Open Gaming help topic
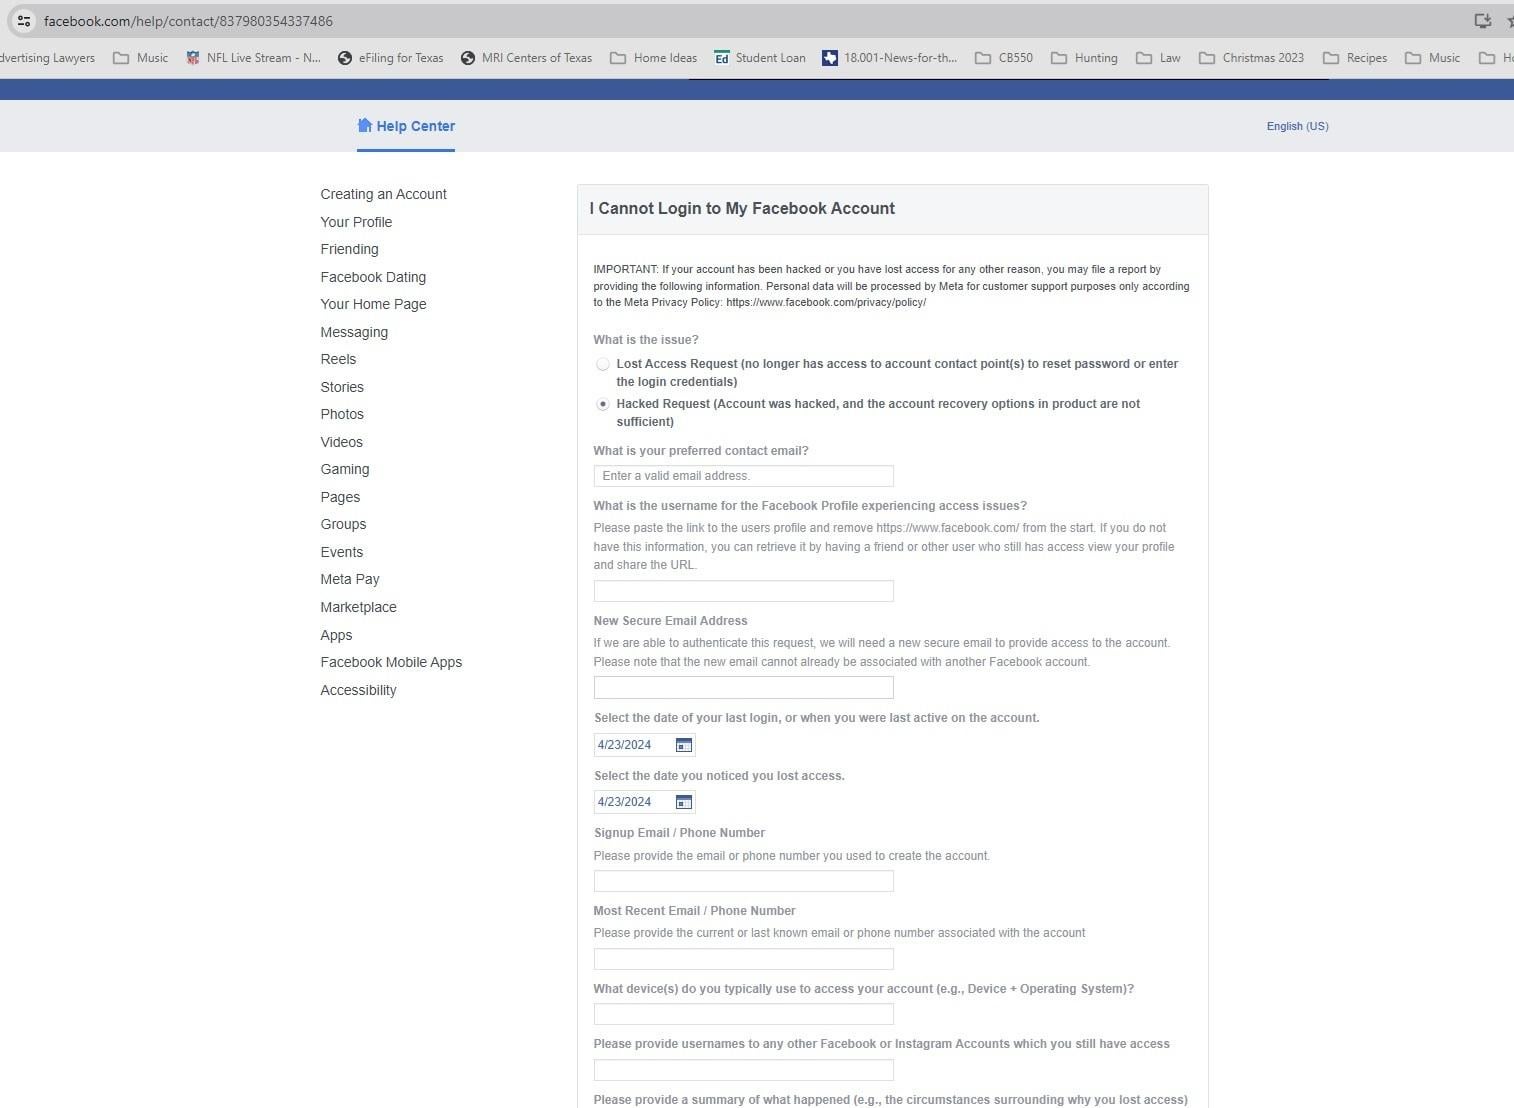1514x1108 pixels. 345,469
